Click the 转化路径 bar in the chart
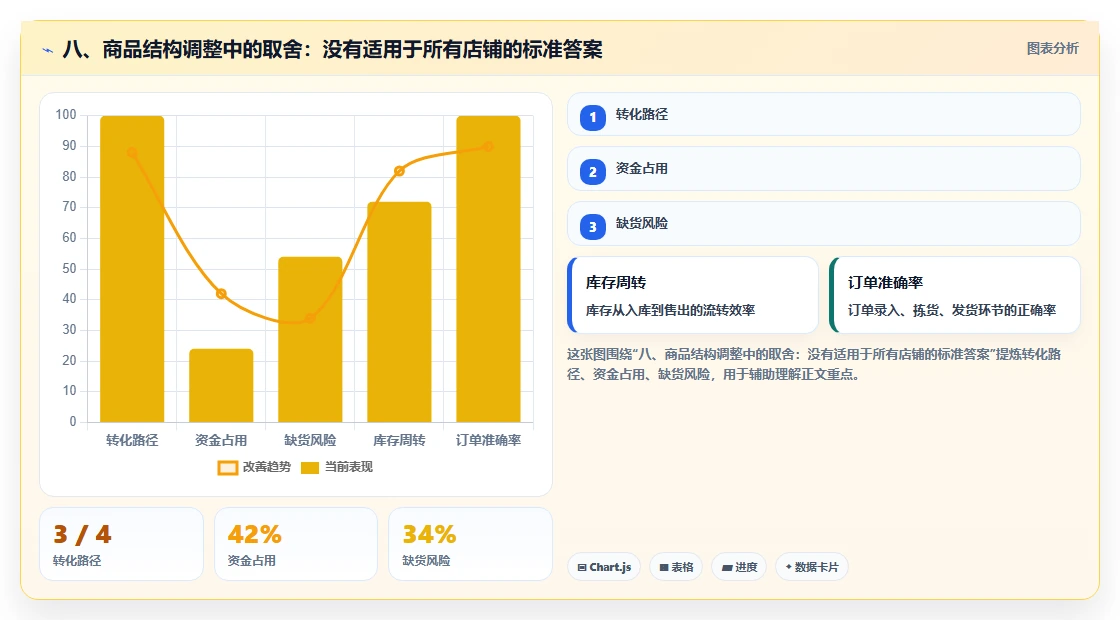 point(132,269)
